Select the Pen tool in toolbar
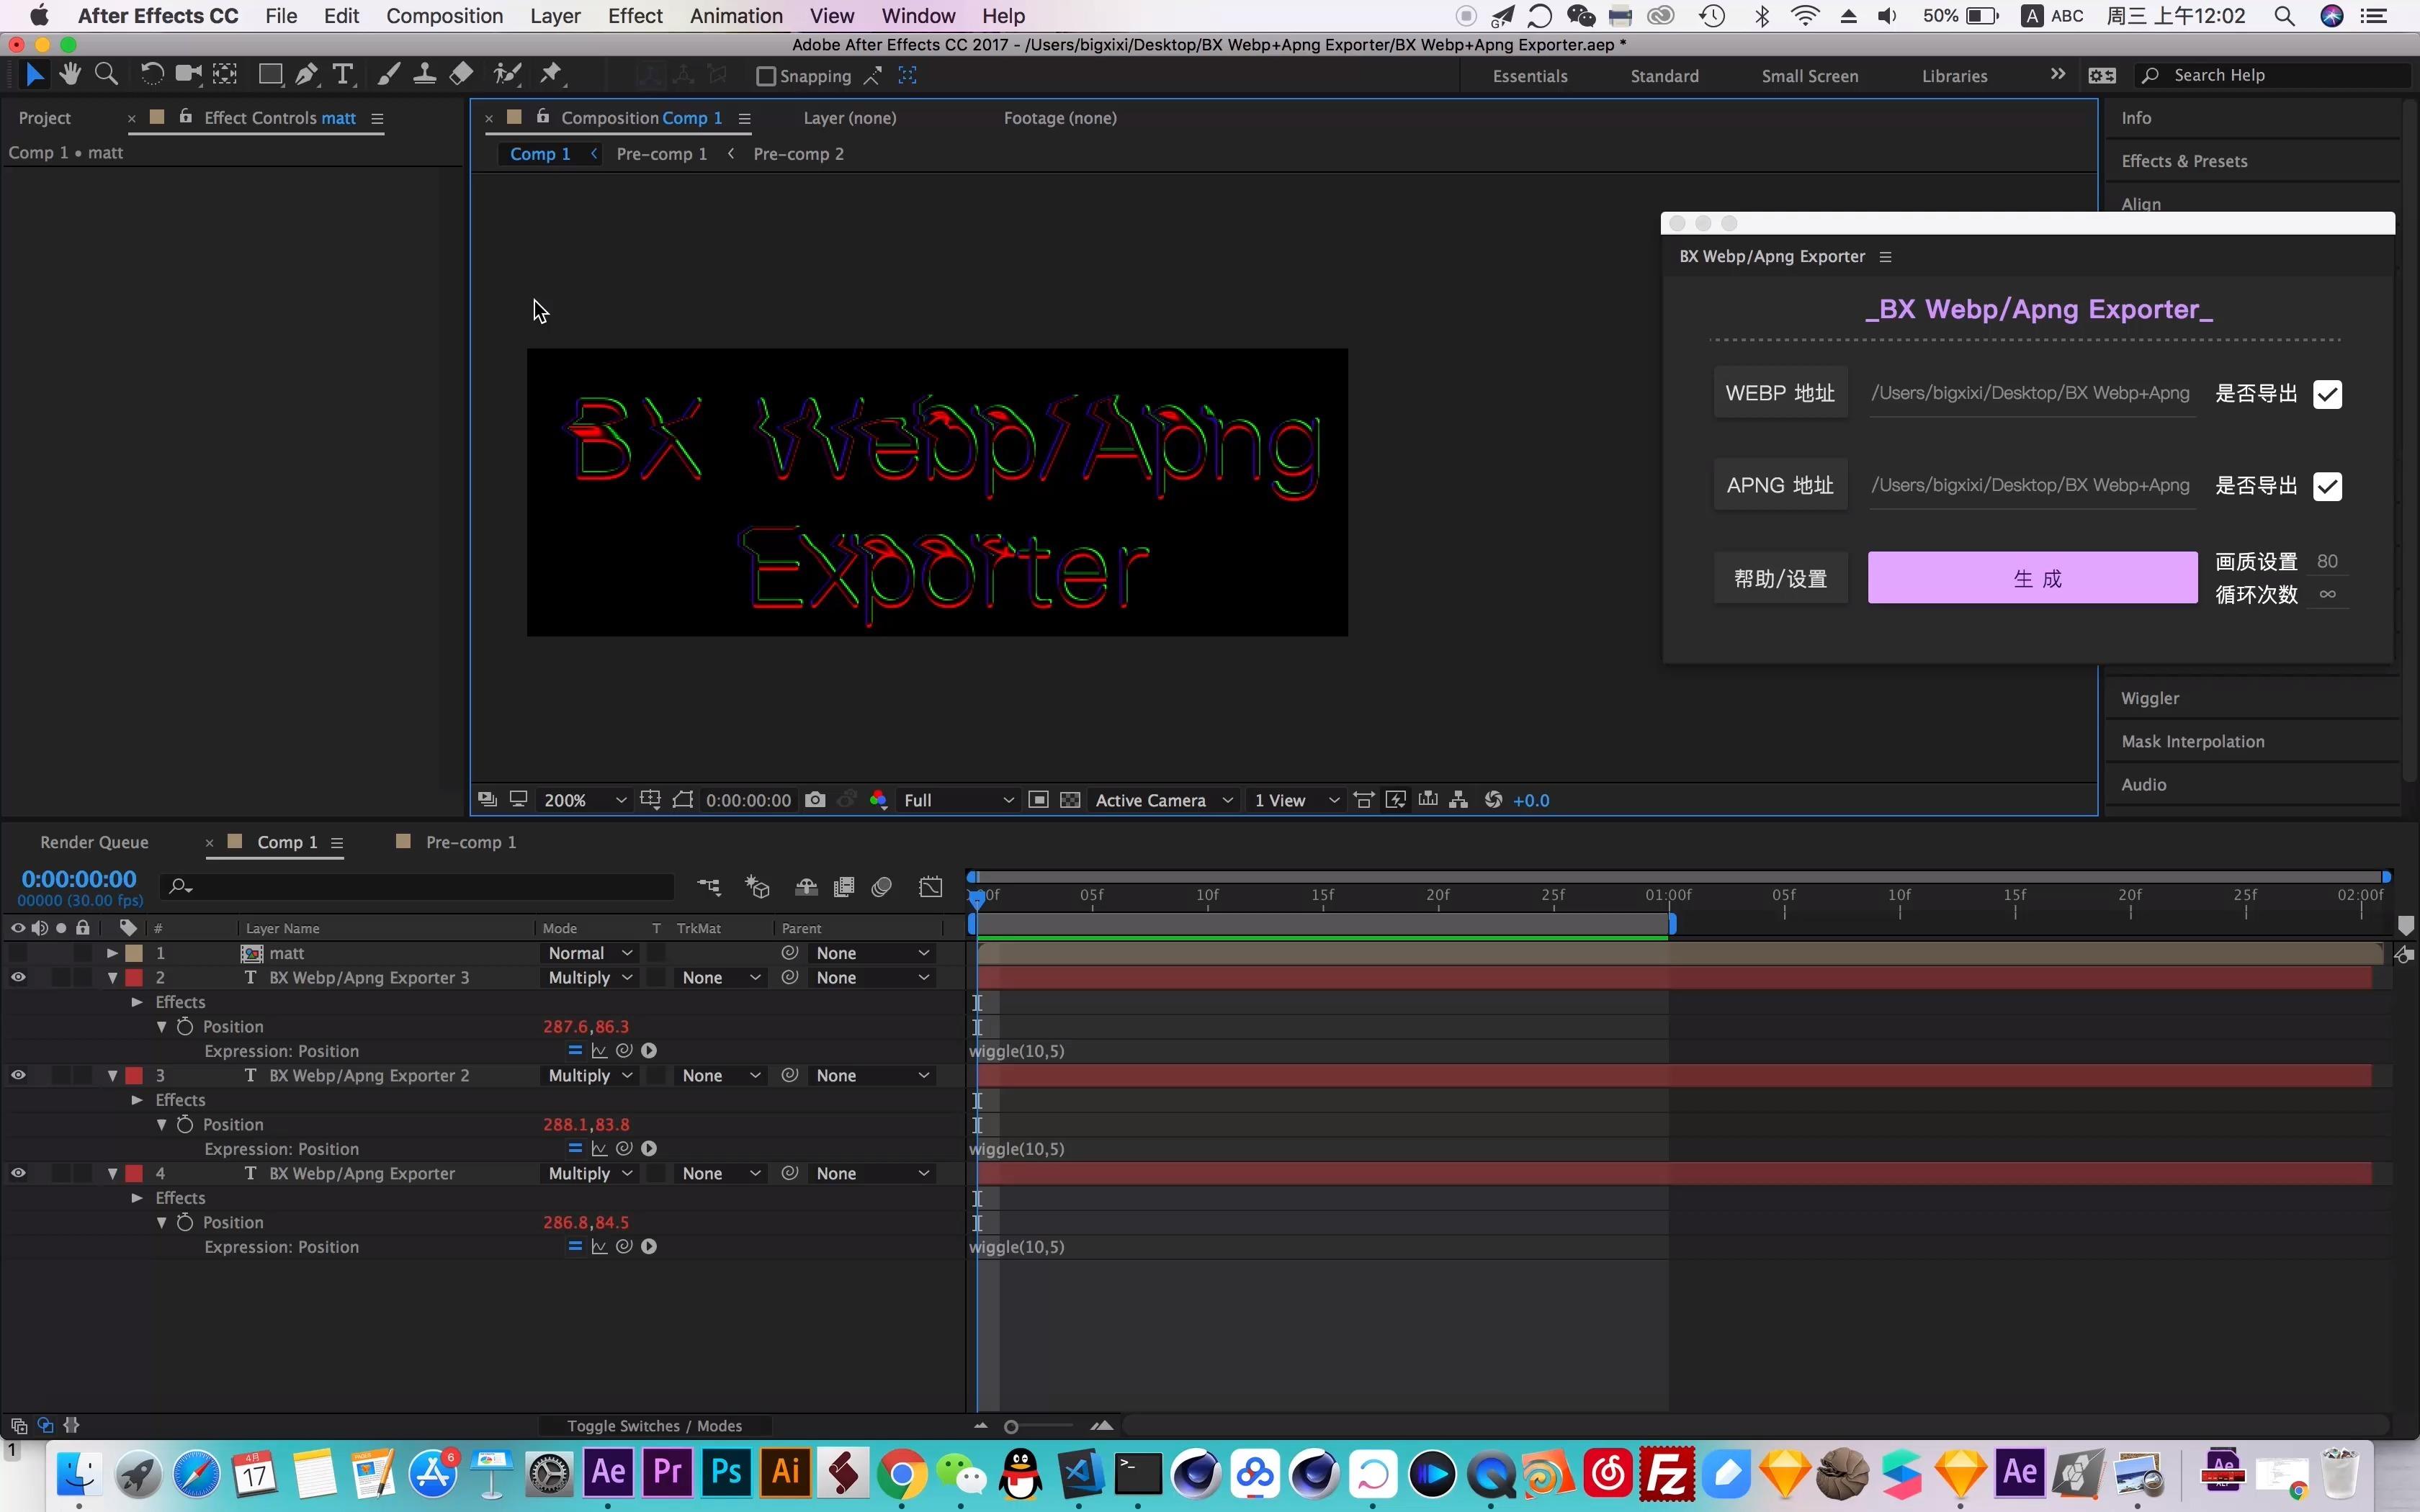Screen dimensions: 2420x1512 [307, 75]
